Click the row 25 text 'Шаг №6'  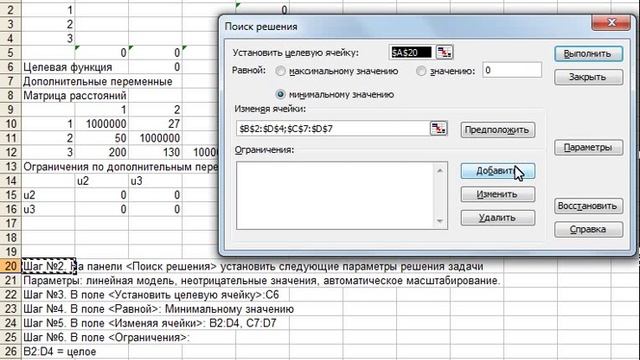coord(106,338)
